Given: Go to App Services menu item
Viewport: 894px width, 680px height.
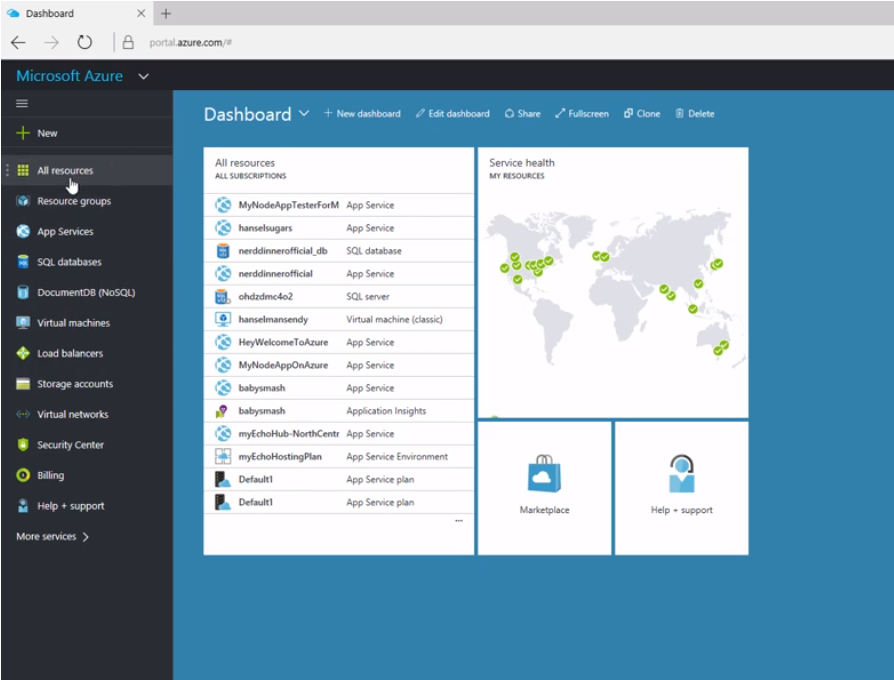Looking at the screenshot, I should (87, 231).
